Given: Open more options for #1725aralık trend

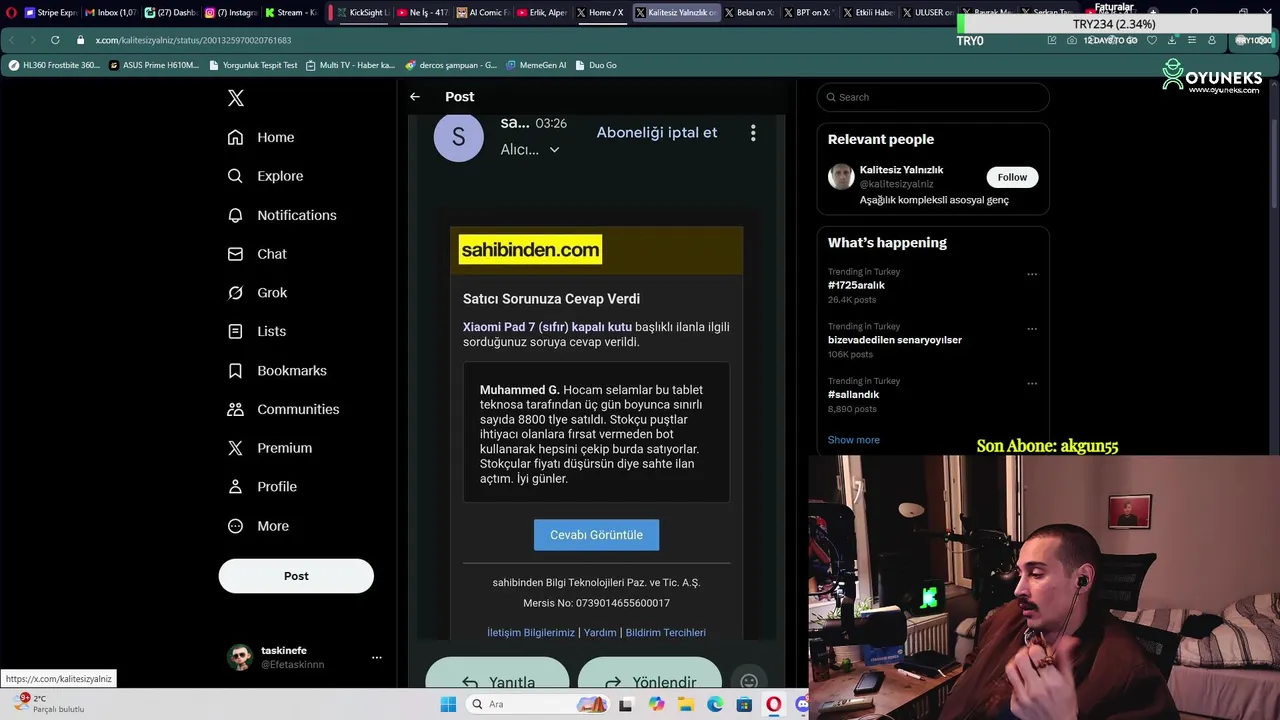Looking at the screenshot, I should [1032, 274].
